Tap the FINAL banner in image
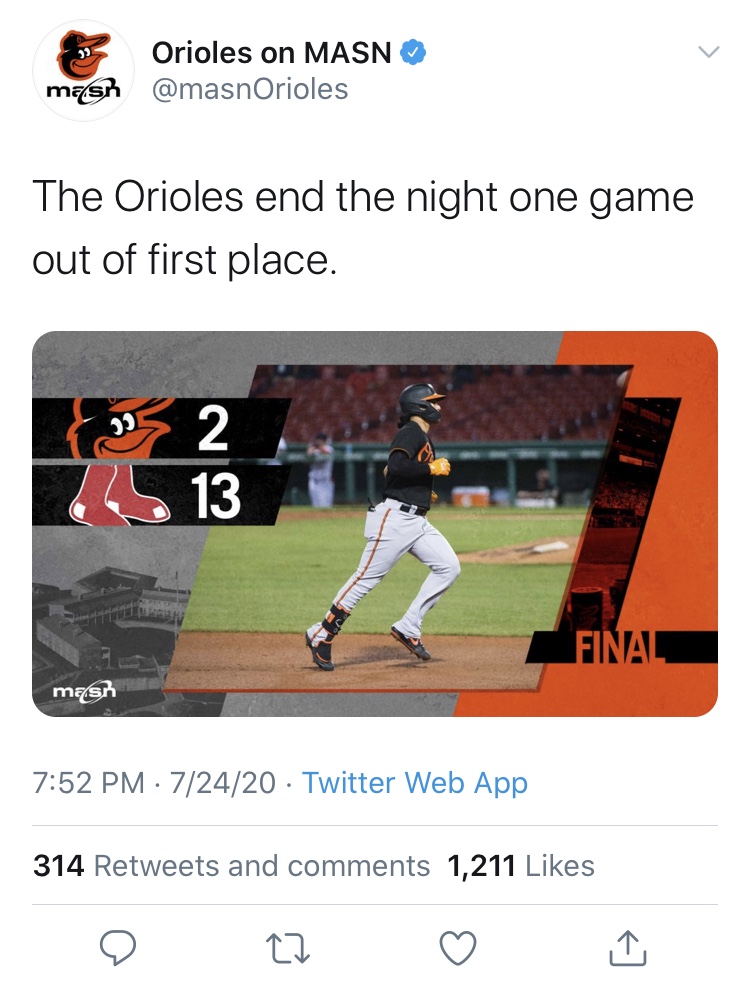 coord(621,647)
